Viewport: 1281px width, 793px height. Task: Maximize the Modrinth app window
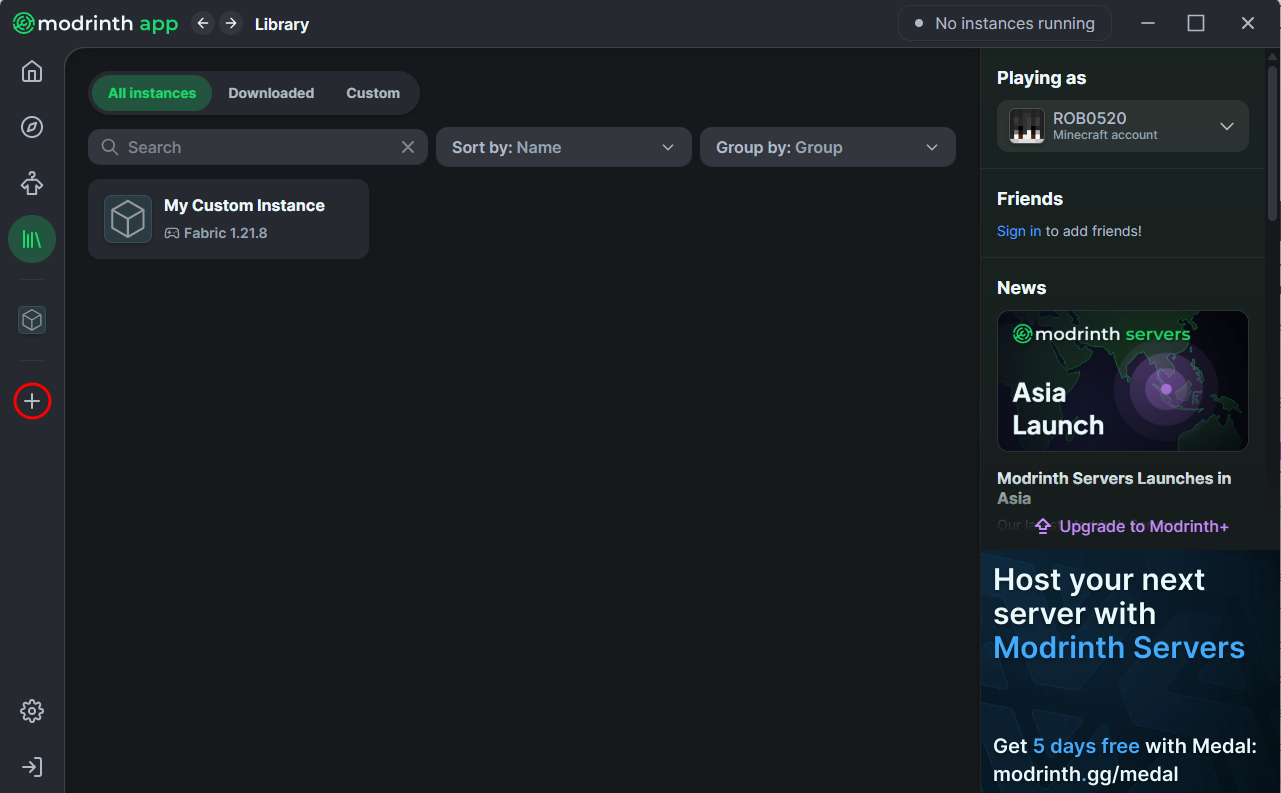pyautogui.click(x=1196, y=23)
